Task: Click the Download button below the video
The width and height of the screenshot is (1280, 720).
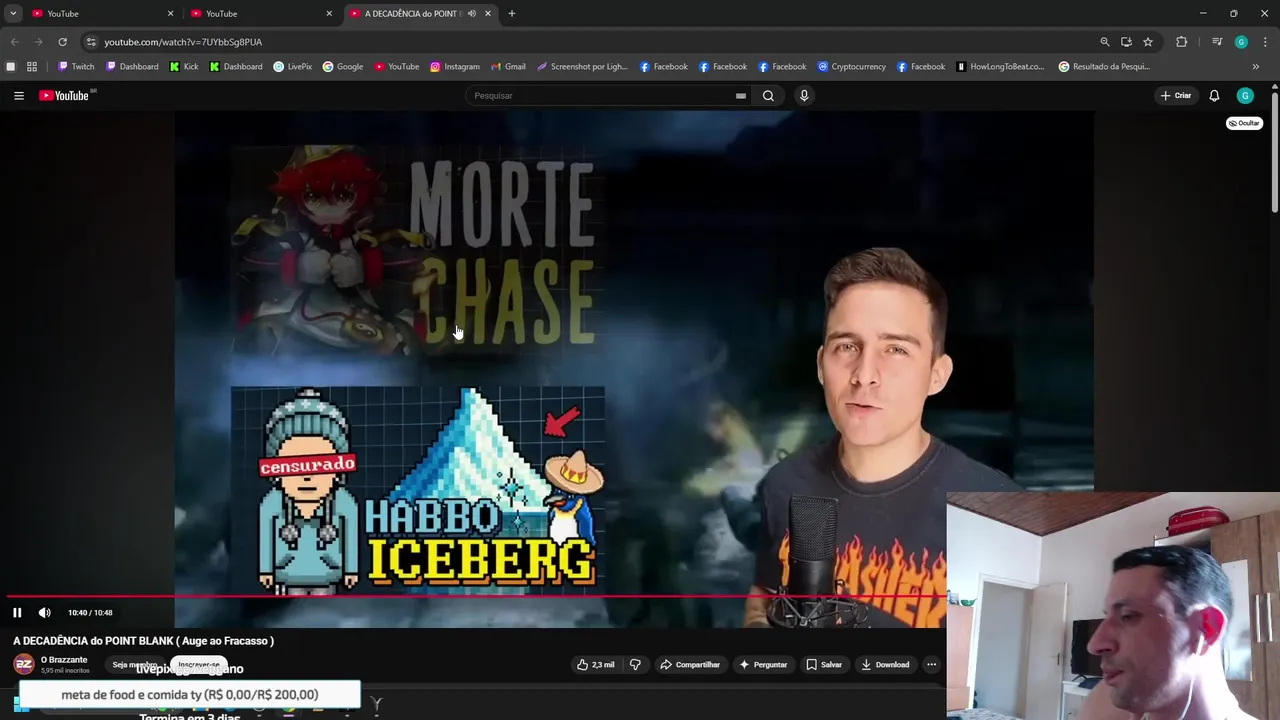Action: point(885,665)
